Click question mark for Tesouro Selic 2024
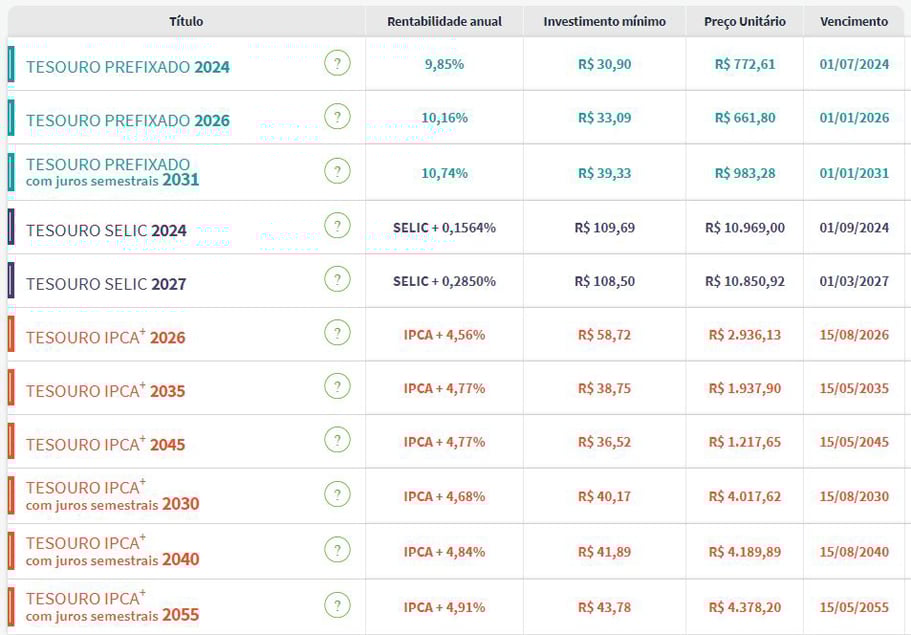Viewport: 911px width, 635px height. [337, 227]
